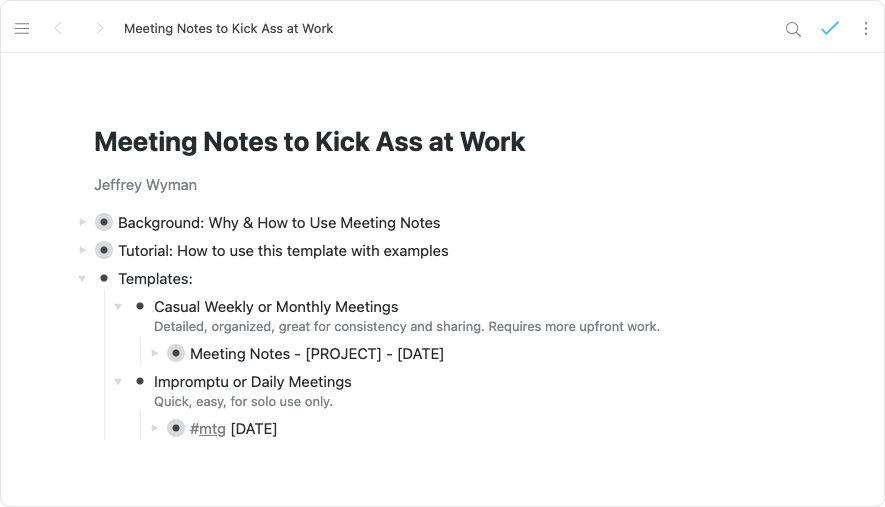Select the Casual Weekly meetings note text
This screenshot has width=885, height=507.
[406, 327]
